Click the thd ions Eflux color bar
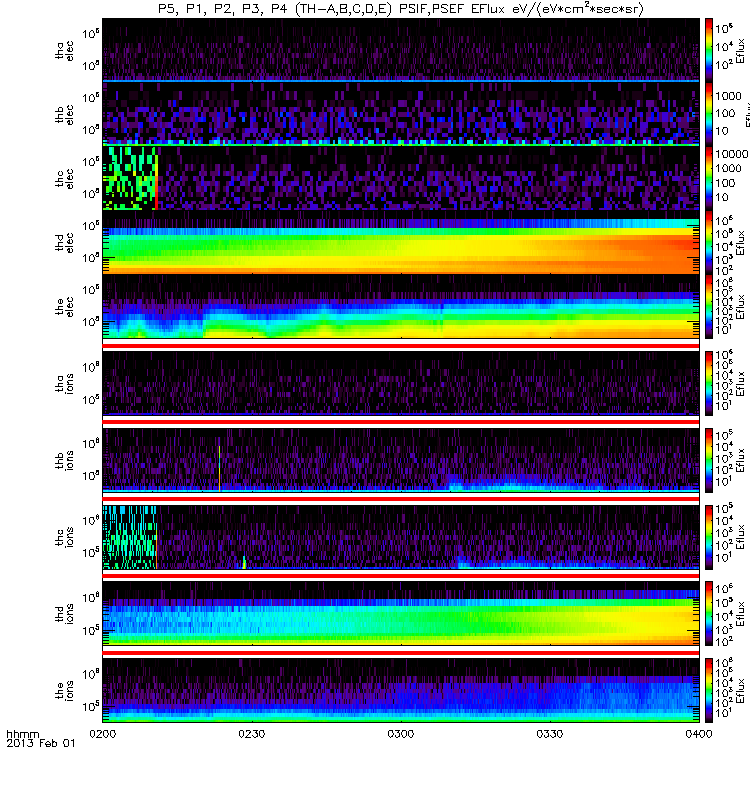750x800 pixels. click(x=709, y=613)
